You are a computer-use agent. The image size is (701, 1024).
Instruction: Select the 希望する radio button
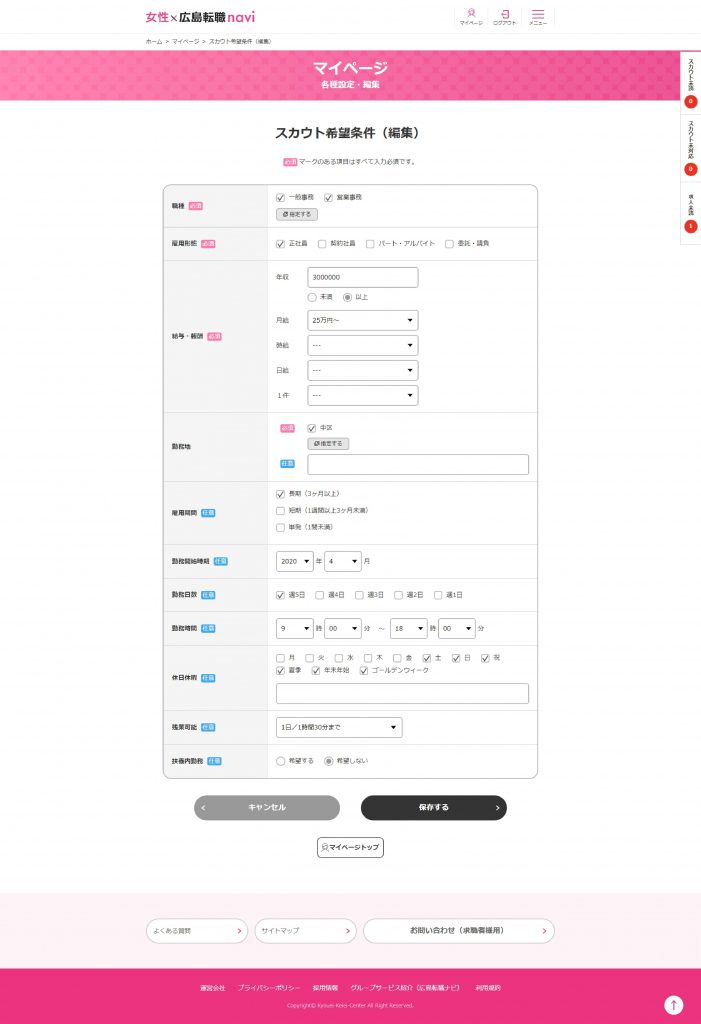pos(280,761)
